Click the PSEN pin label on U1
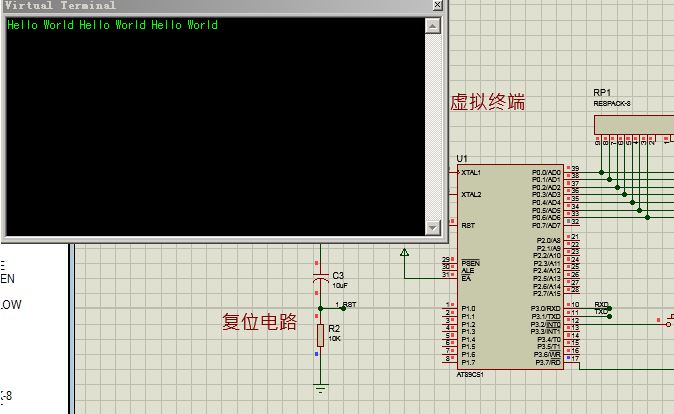This screenshot has height=414, width=674. pos(470,263)
